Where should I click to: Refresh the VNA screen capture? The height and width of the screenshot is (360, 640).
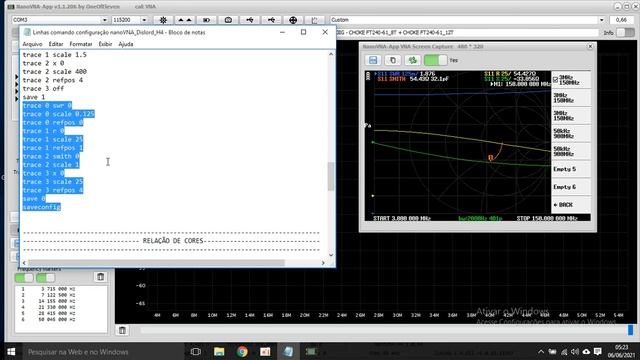tap(413, 60)
